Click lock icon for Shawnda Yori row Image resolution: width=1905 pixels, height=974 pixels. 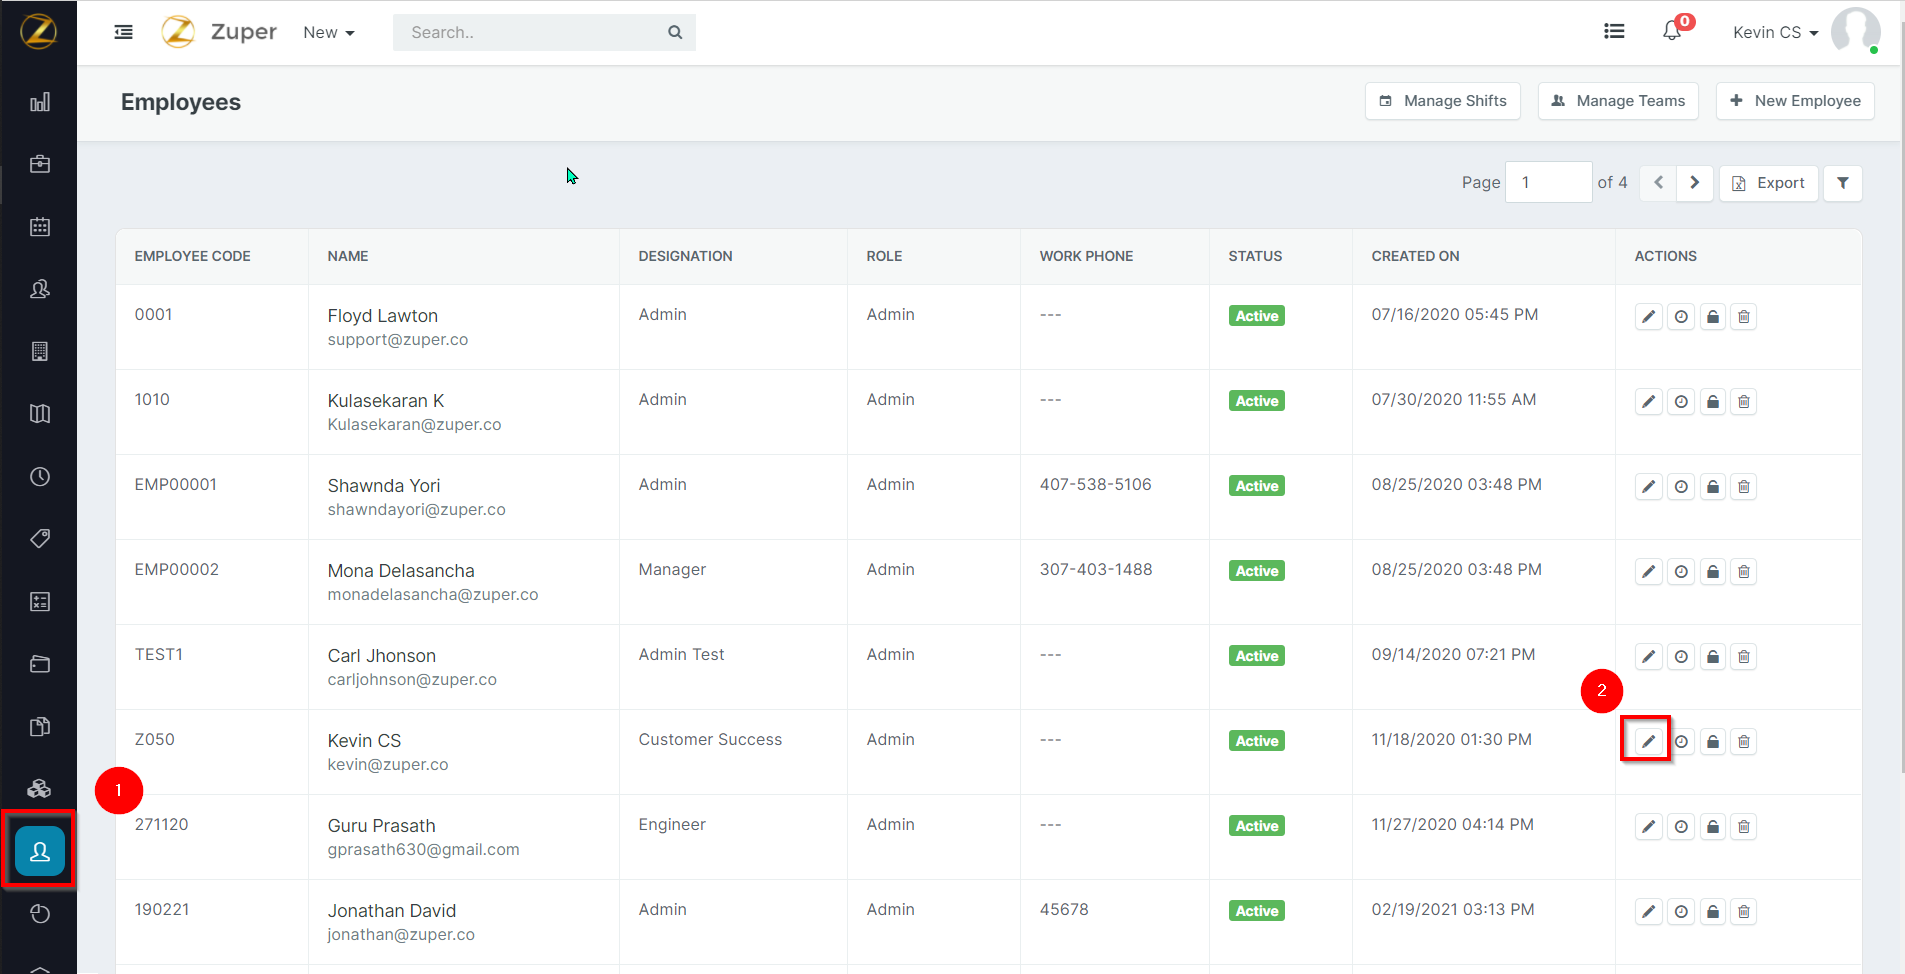pyautogui.click(x=1712, y=487)
